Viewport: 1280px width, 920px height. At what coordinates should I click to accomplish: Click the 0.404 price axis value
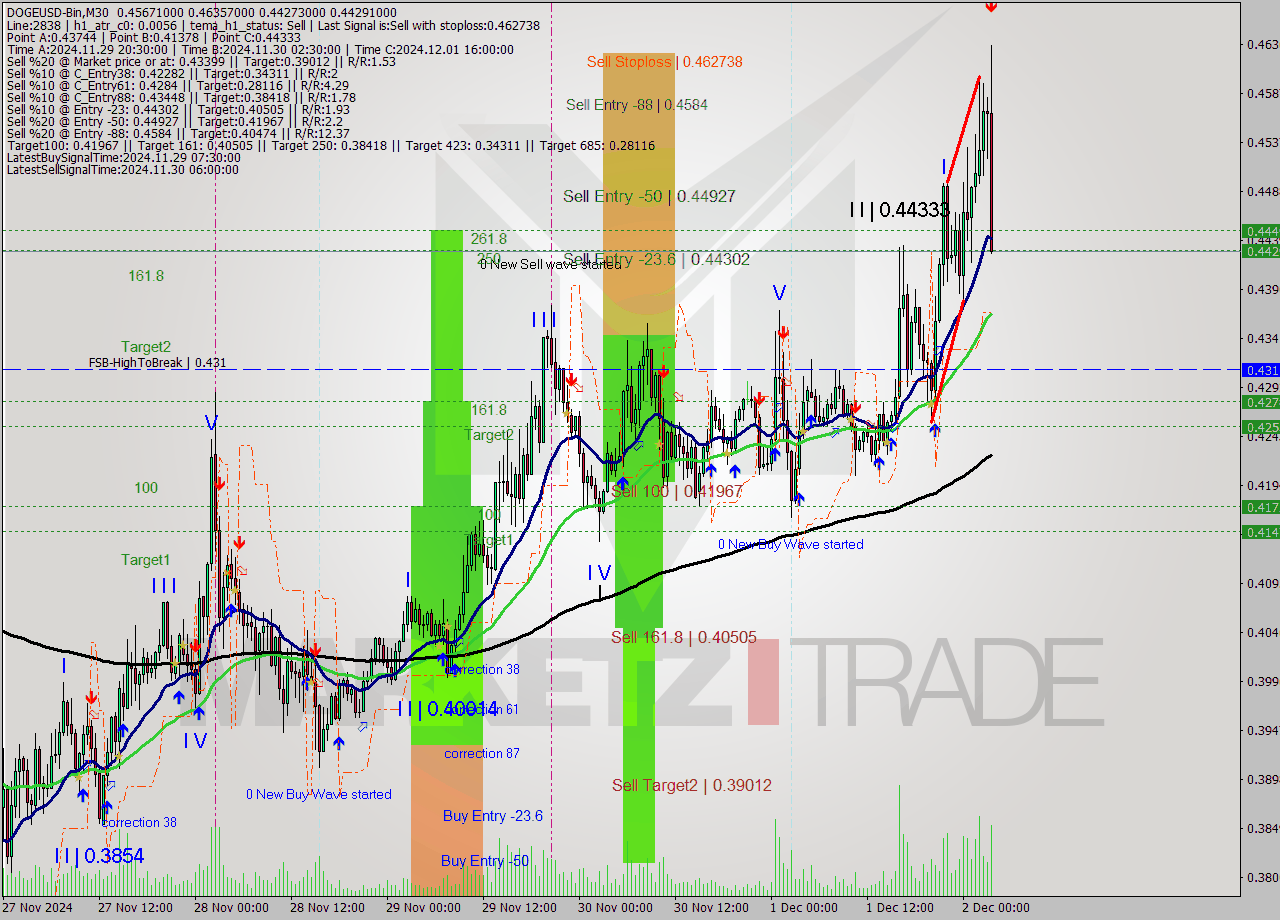(x=1262, y=632)
